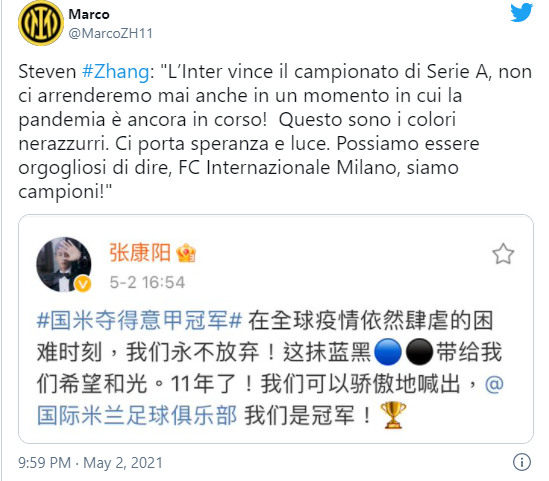The height and width of the screenshot is (481, 549).
Task: Click the trophy emoji in the post
Action: pos(393,415)
